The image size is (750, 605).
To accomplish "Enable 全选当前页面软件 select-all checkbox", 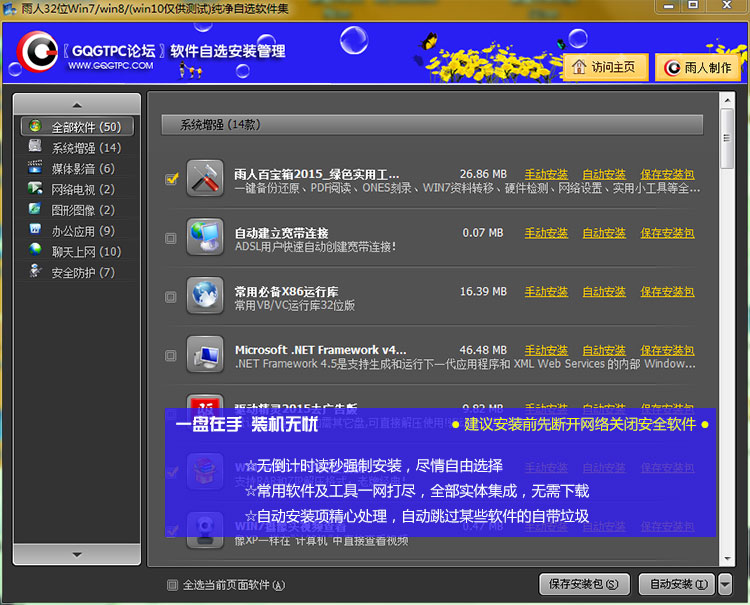I will [x=171, y=585].
